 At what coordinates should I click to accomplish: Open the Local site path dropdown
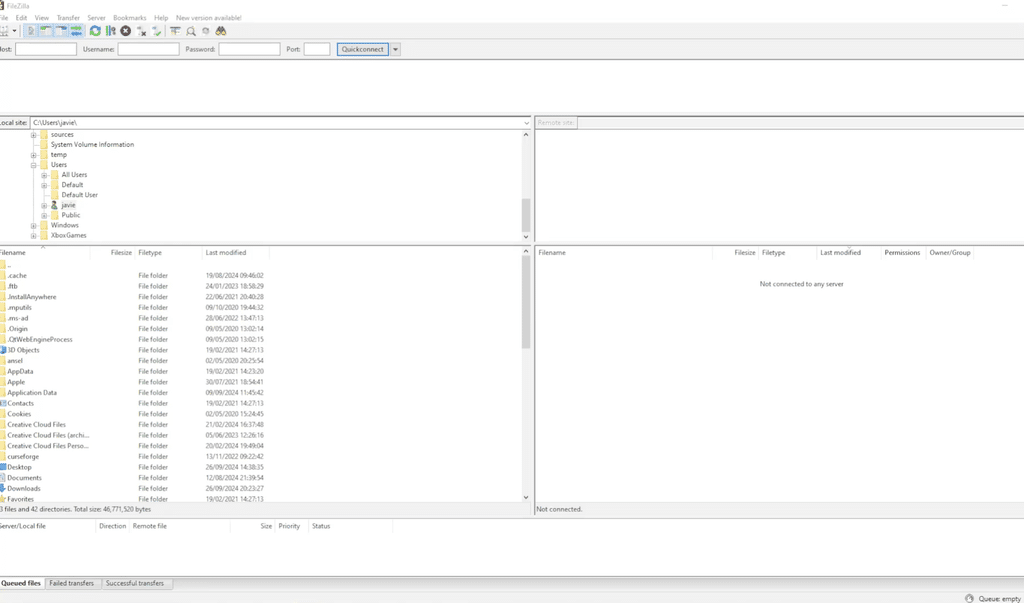526,123
